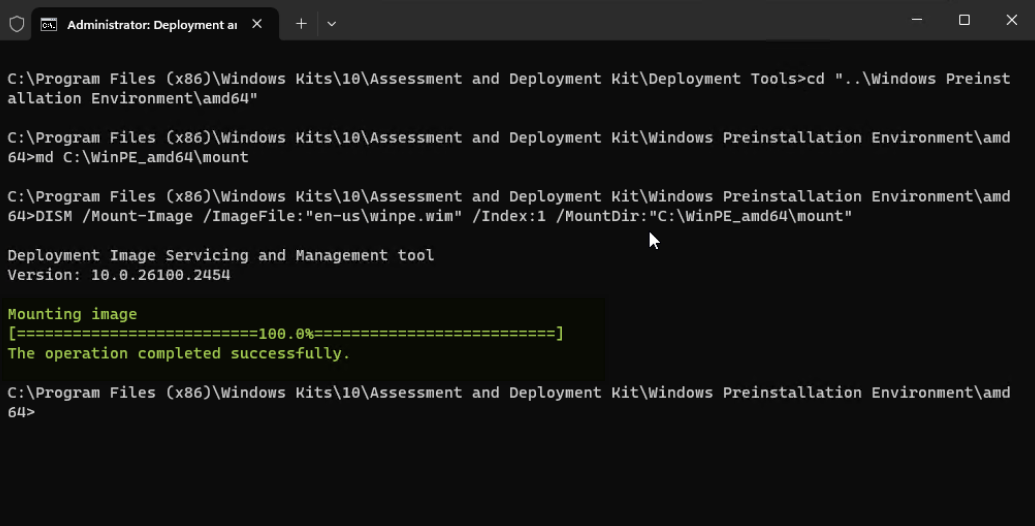Viewport: 1035px width, 526px height.
Task: Maximize the terminal window
Action: point(964,20)
